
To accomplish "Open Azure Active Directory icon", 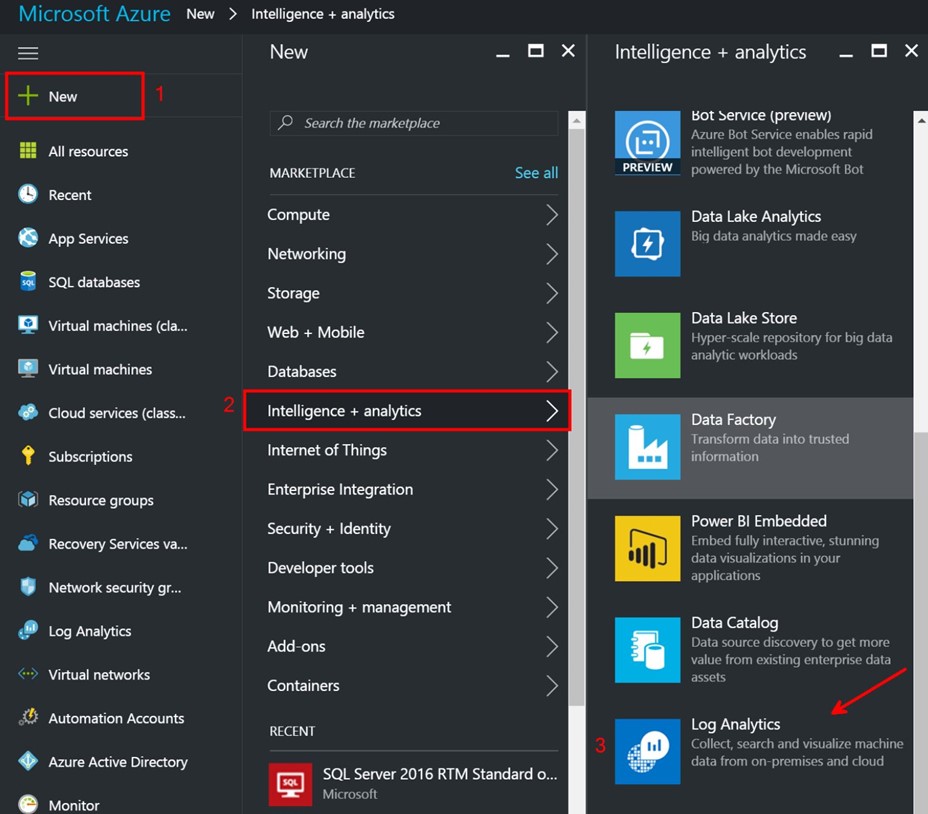I will click(28, 761).
